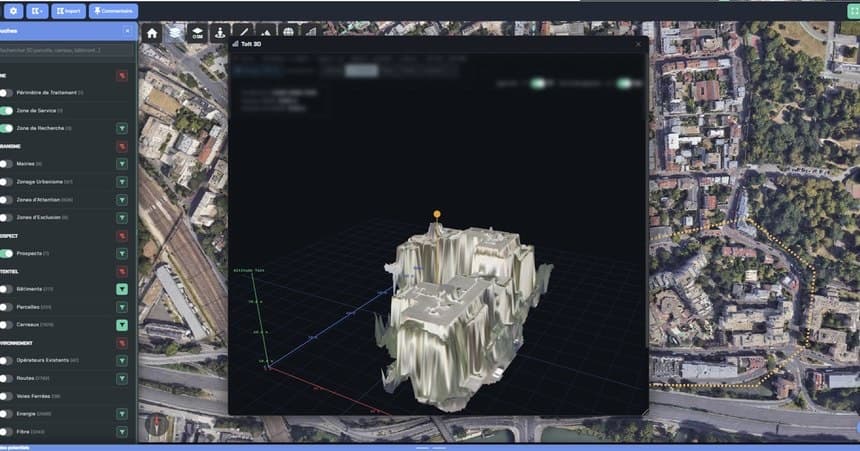Screen dimensions: 860x451
Task: Click the compass on the map
Action: 156,424
